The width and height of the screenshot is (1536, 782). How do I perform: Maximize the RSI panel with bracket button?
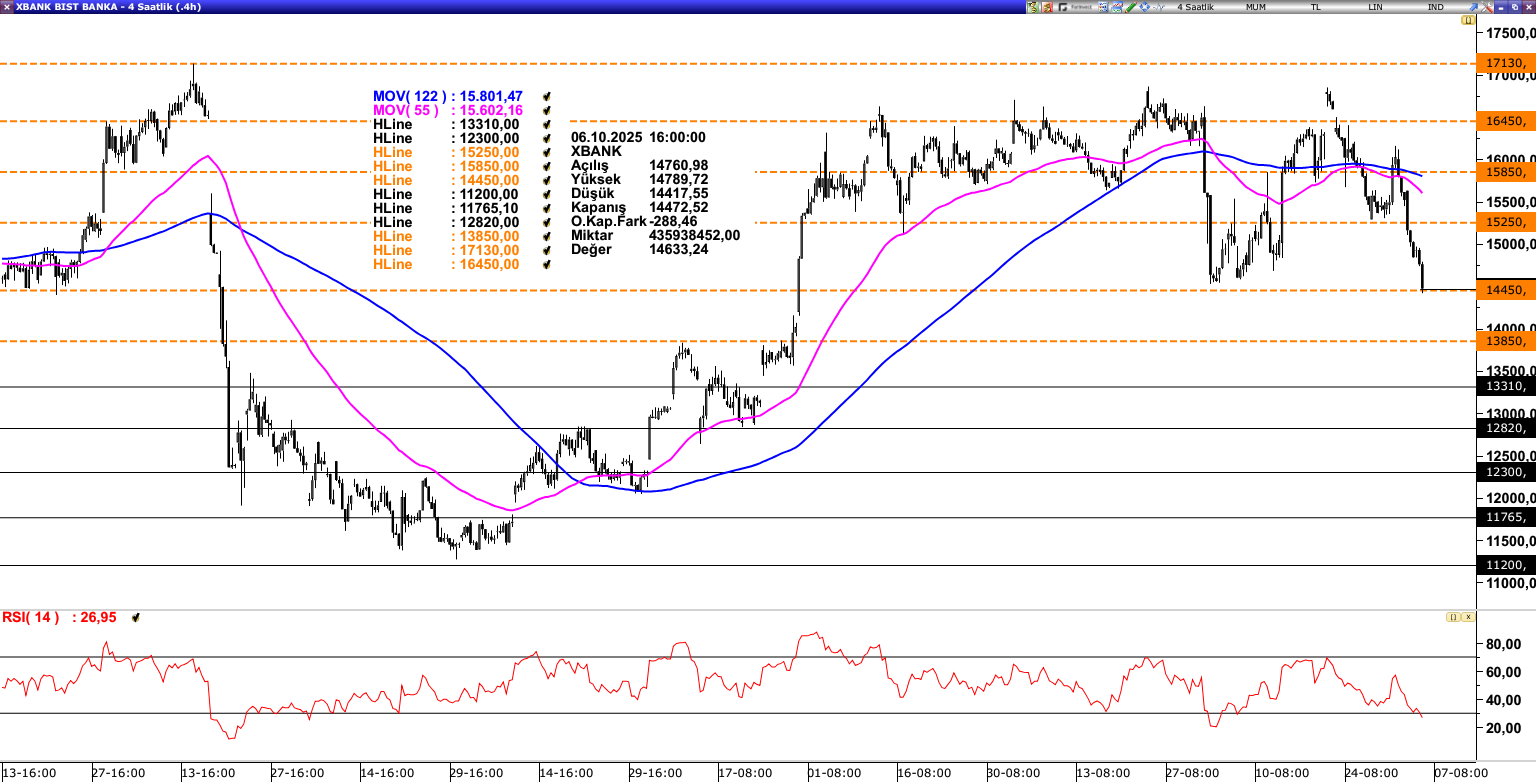coord(1452,617)
